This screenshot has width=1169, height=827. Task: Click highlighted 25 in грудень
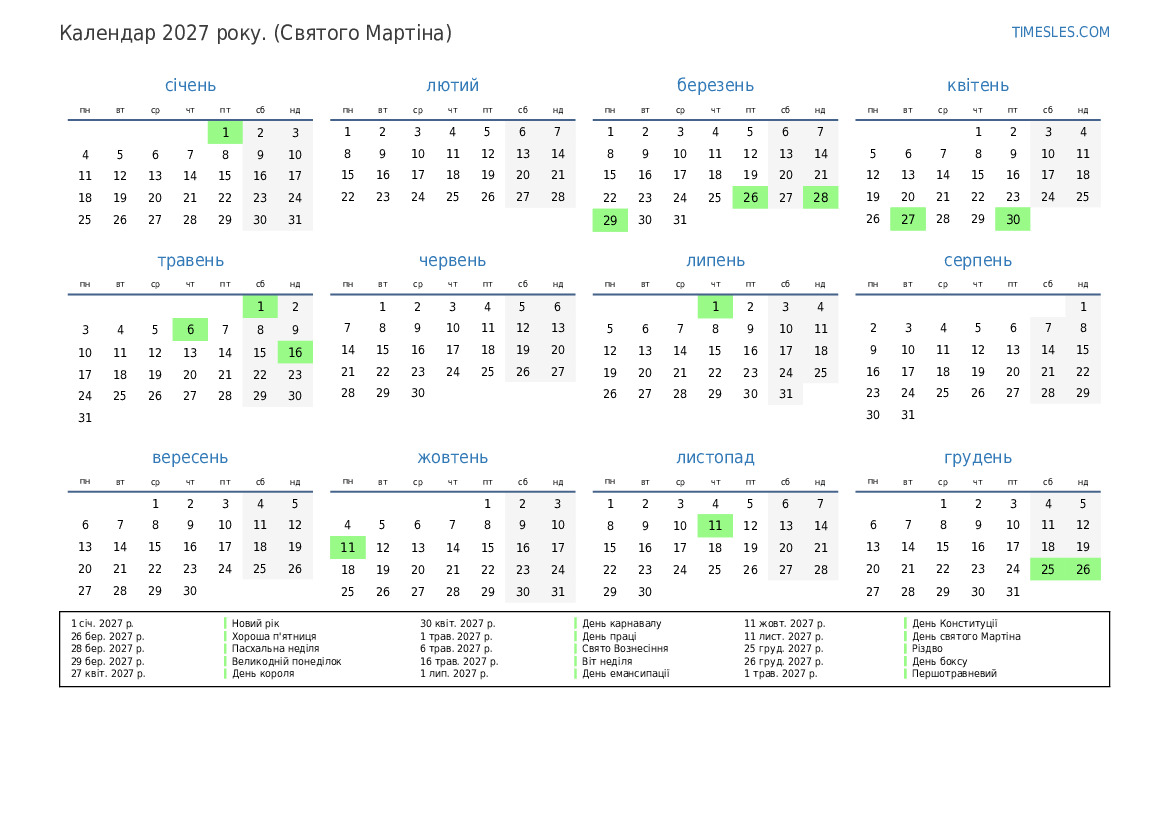(x=1047, y=570)
